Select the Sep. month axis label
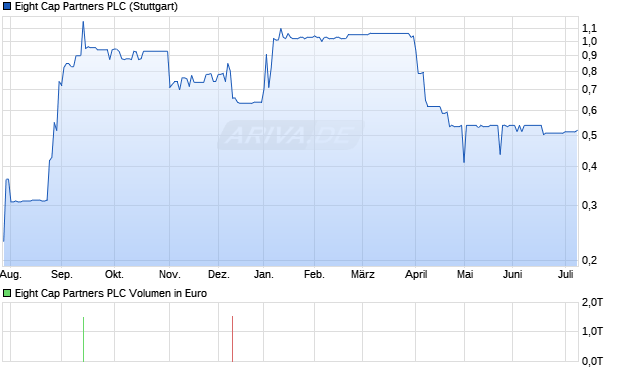This screenshot has width=620, height=371. click(x=62, y=274)
